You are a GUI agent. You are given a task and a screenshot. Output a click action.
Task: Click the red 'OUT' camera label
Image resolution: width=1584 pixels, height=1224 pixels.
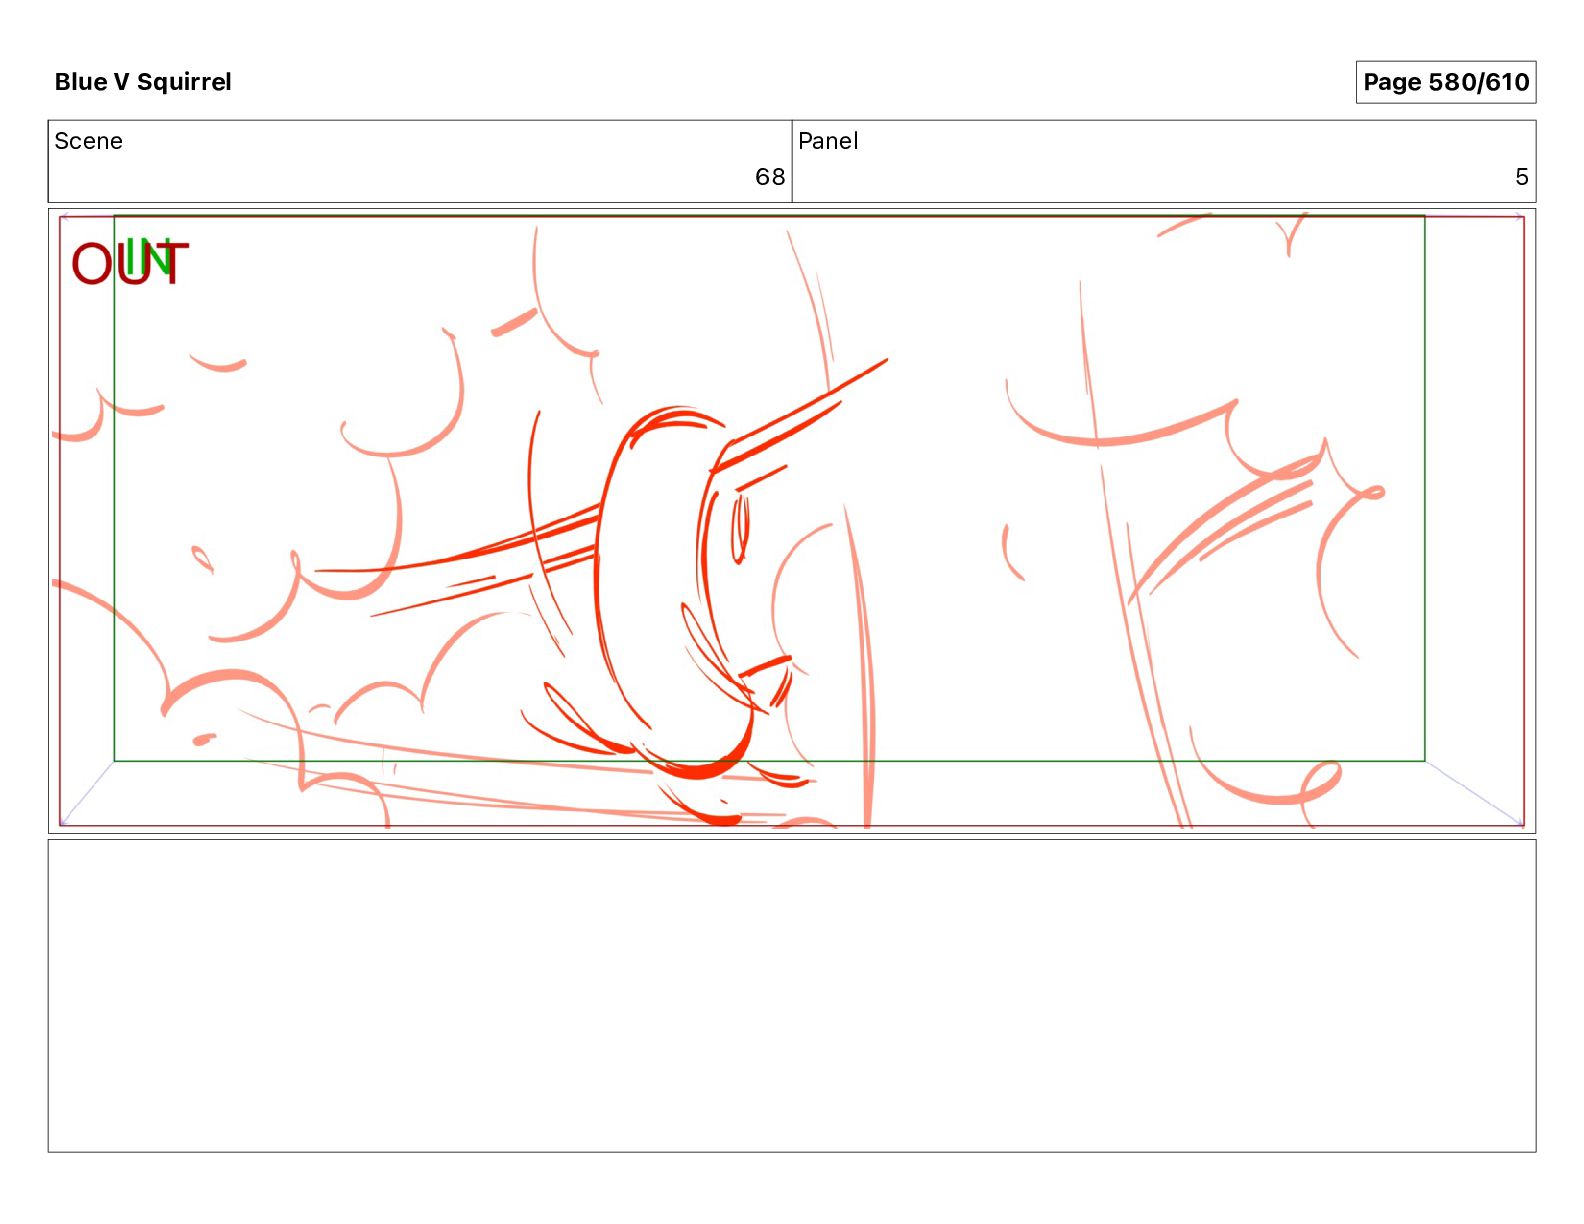click(x=130, y=265)
